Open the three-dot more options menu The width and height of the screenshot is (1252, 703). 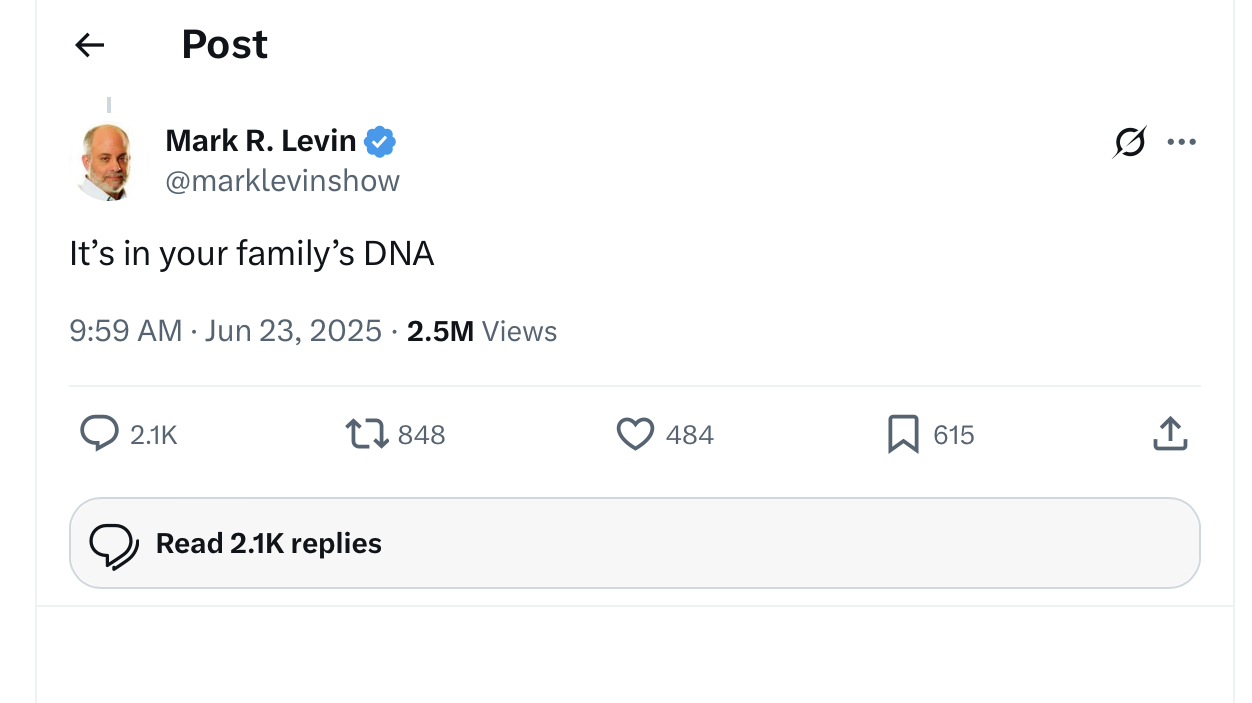(x=1182, y=142)
